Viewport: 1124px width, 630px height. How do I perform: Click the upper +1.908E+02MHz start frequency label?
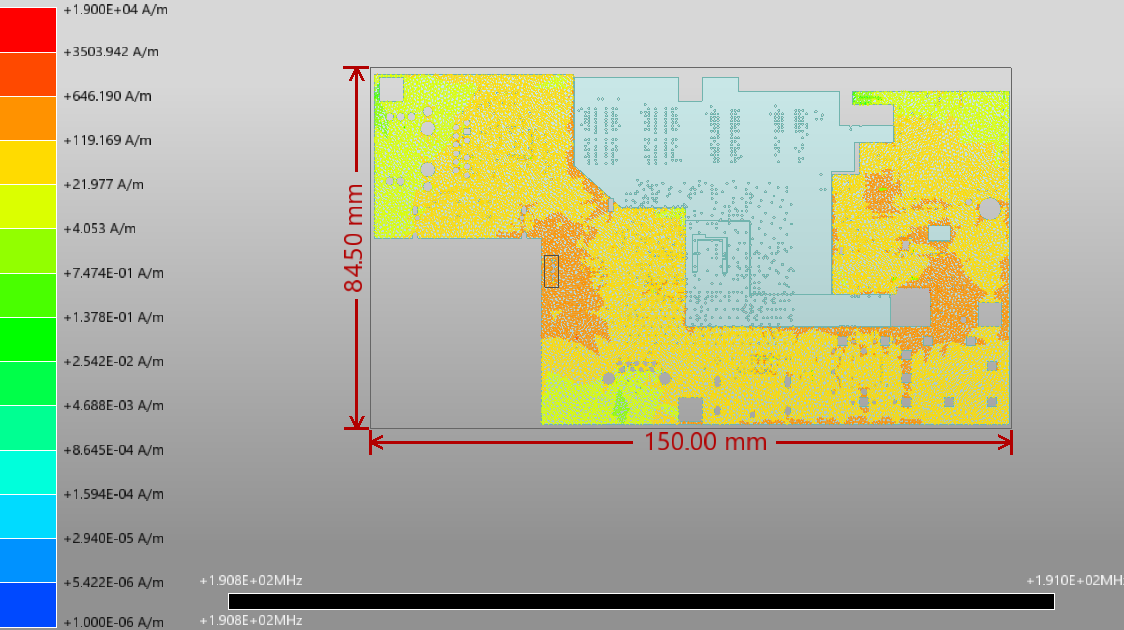click(251, 580)
